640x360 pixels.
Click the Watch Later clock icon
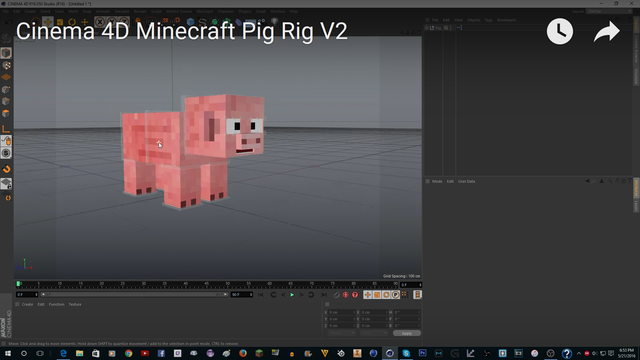pos(560,31)
